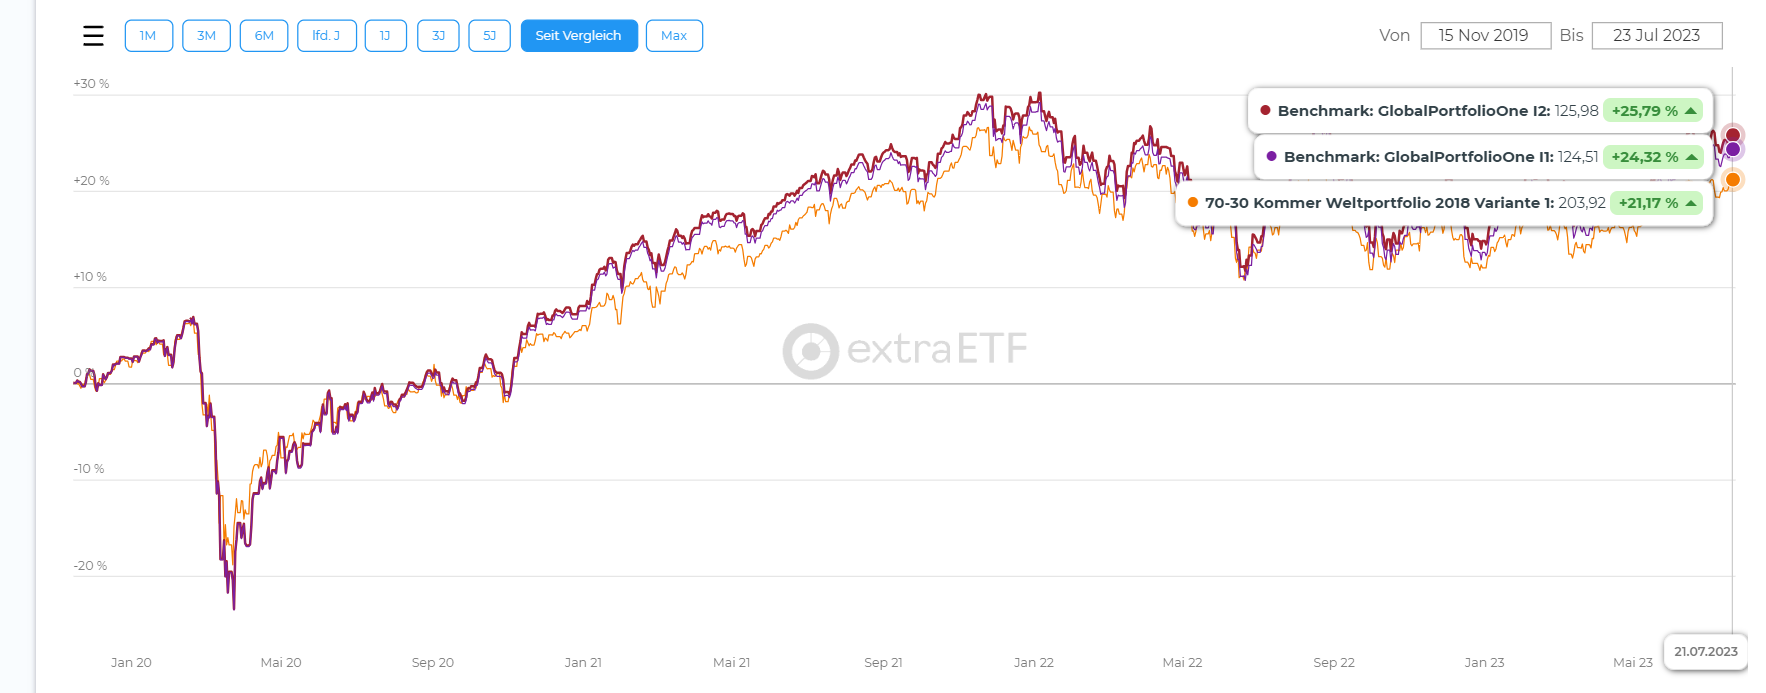
Task: Select the lfd. J range option
Action: [x=326, y=36]
